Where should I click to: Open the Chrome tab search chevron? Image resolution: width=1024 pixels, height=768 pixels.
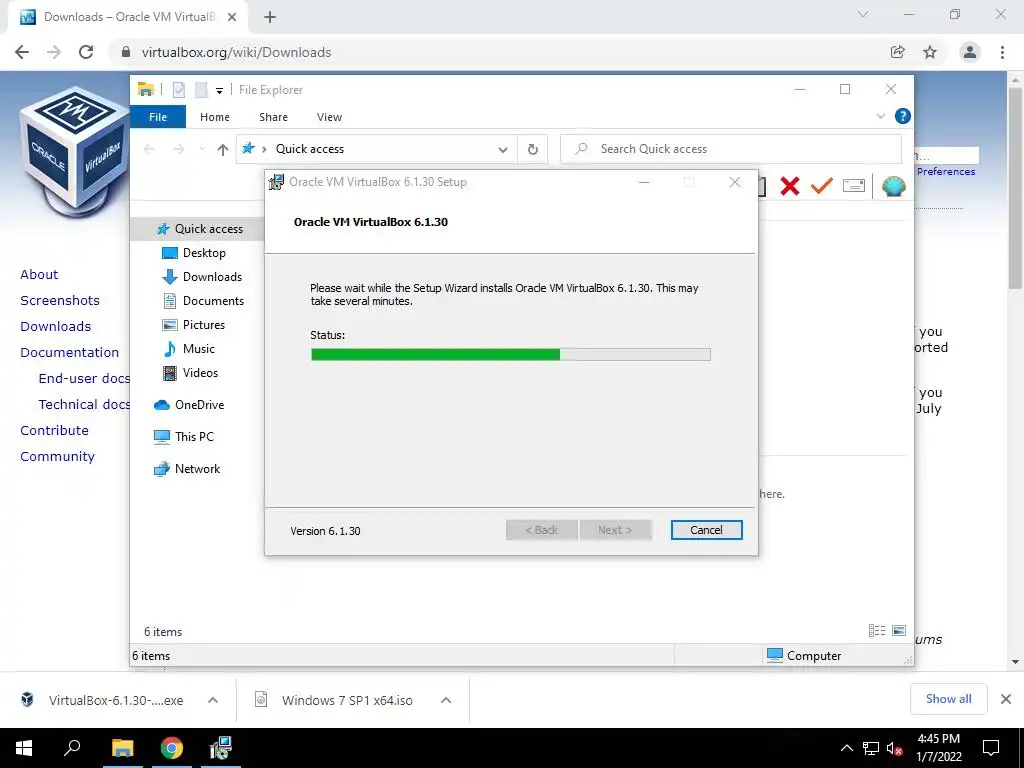[863, 14]
